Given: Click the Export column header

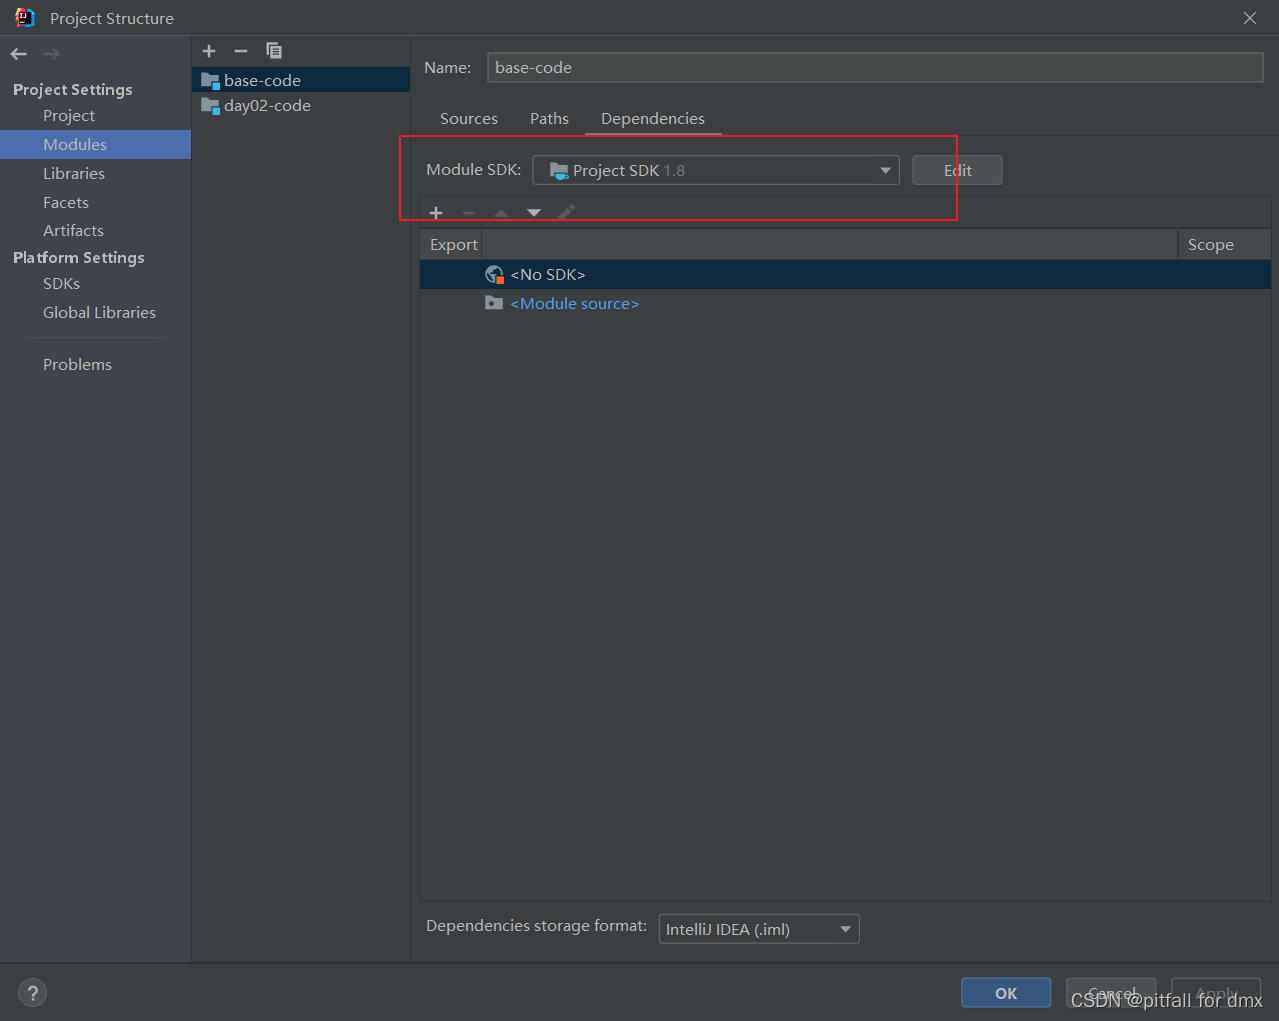Looking at the screenshot, I should point(453,244).
